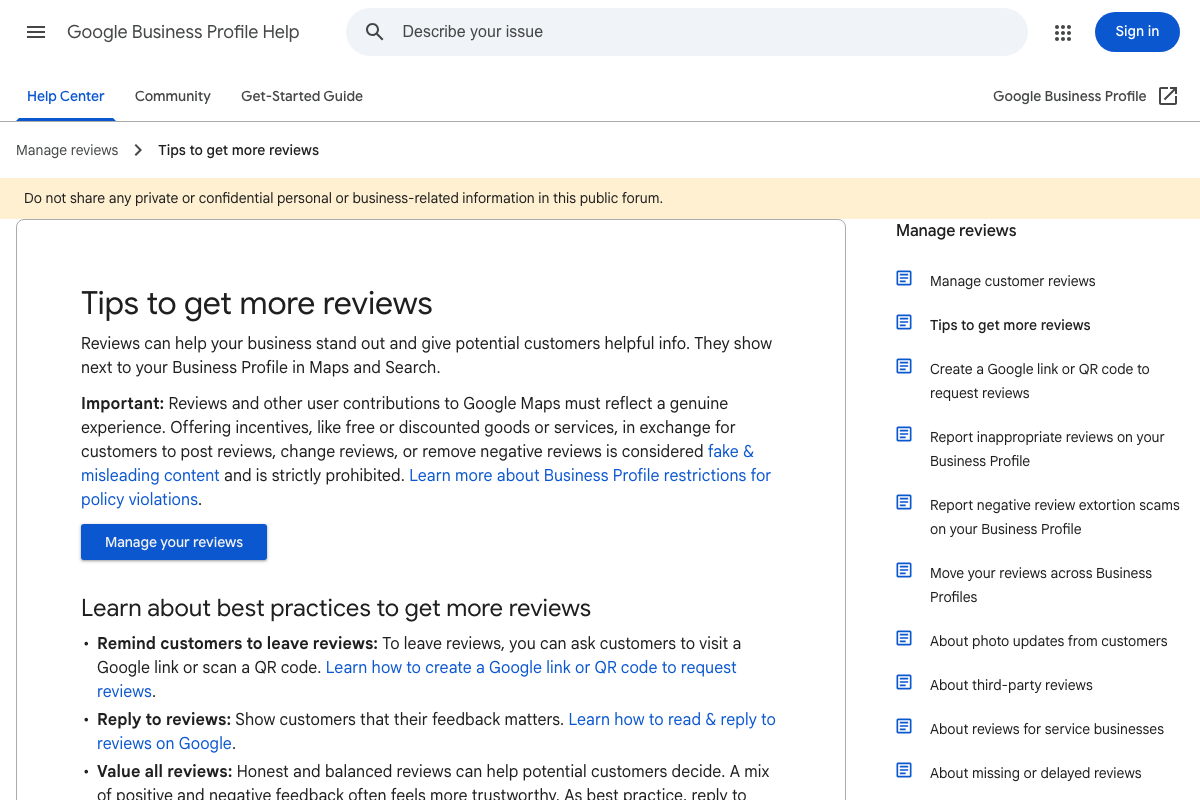The width and height of the screenshot is (1200, 800).
Task: Click article icon beside Create a Google link or QR code
Action: [x=904, y=366]
